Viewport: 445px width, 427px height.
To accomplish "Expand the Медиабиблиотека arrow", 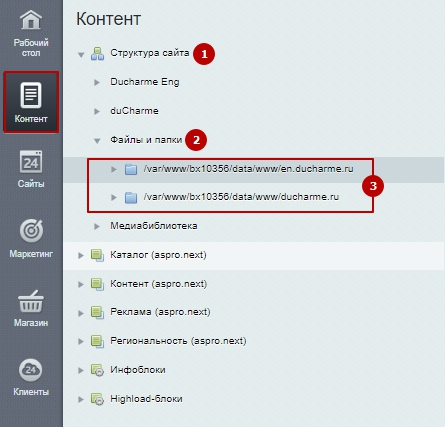I will click(x=97, y=226).
